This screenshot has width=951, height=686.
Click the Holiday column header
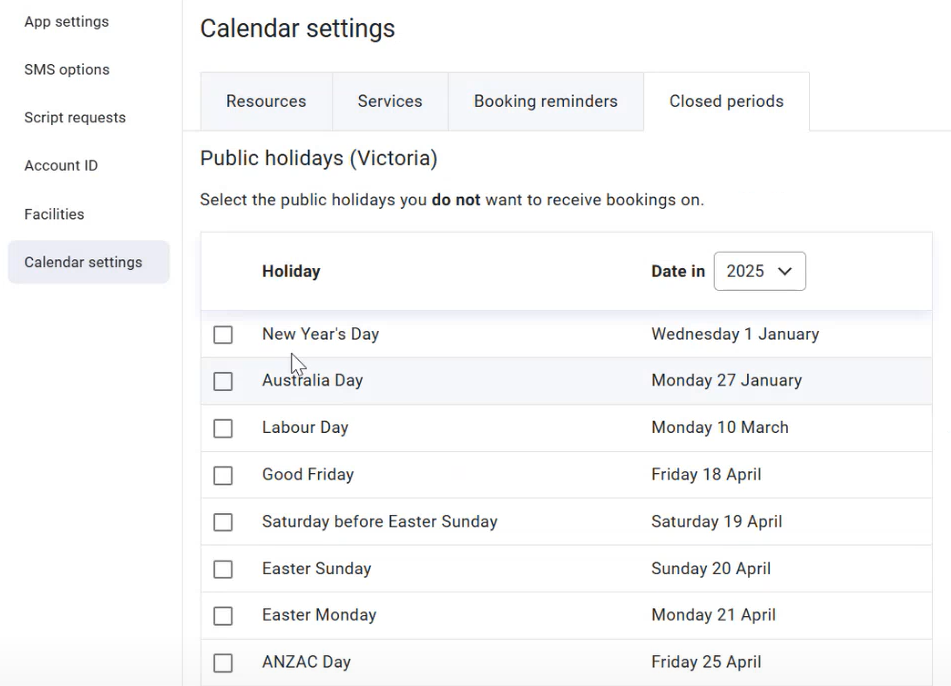pos(291,271)
